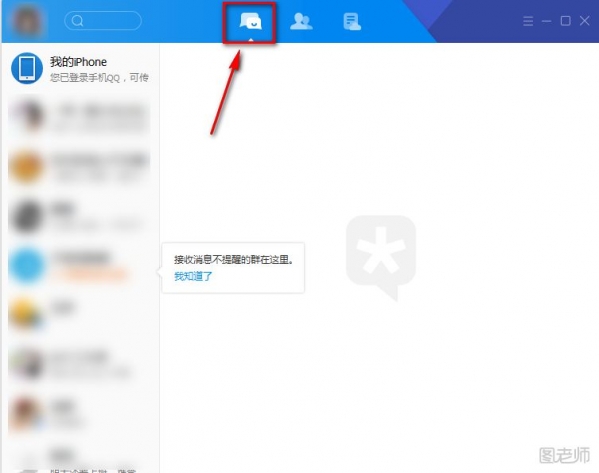This screenshot has height=473, width=599.
Task: Click the blue iPhone device icon
Action: click(27, 68)
